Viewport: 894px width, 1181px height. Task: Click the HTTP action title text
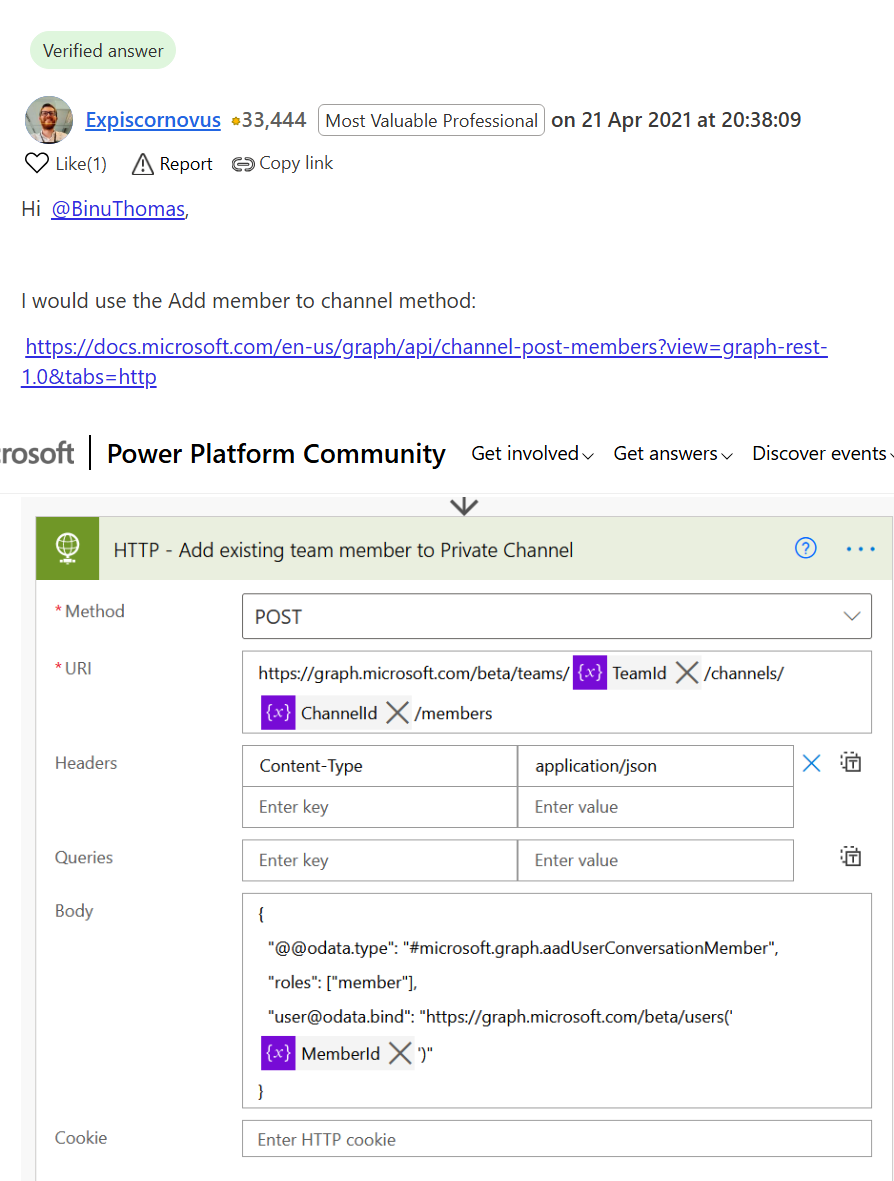click(343, 550)
